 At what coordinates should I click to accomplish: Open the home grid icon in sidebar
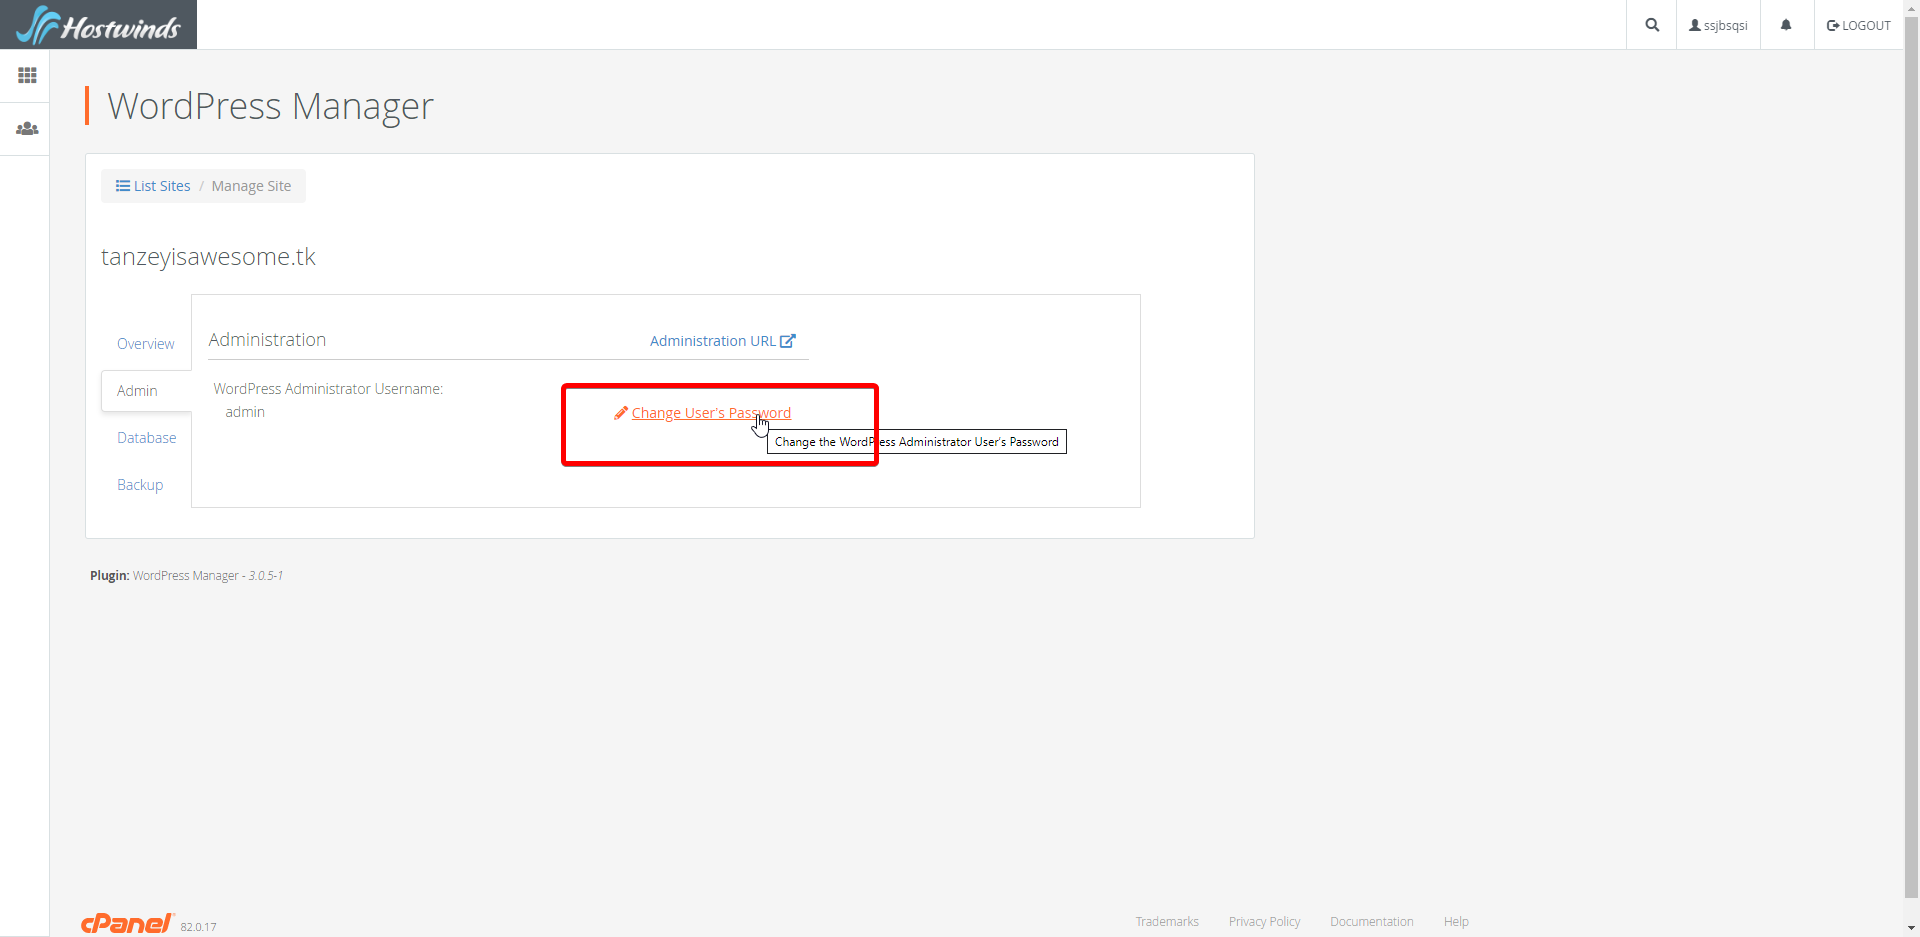[27, 76]
